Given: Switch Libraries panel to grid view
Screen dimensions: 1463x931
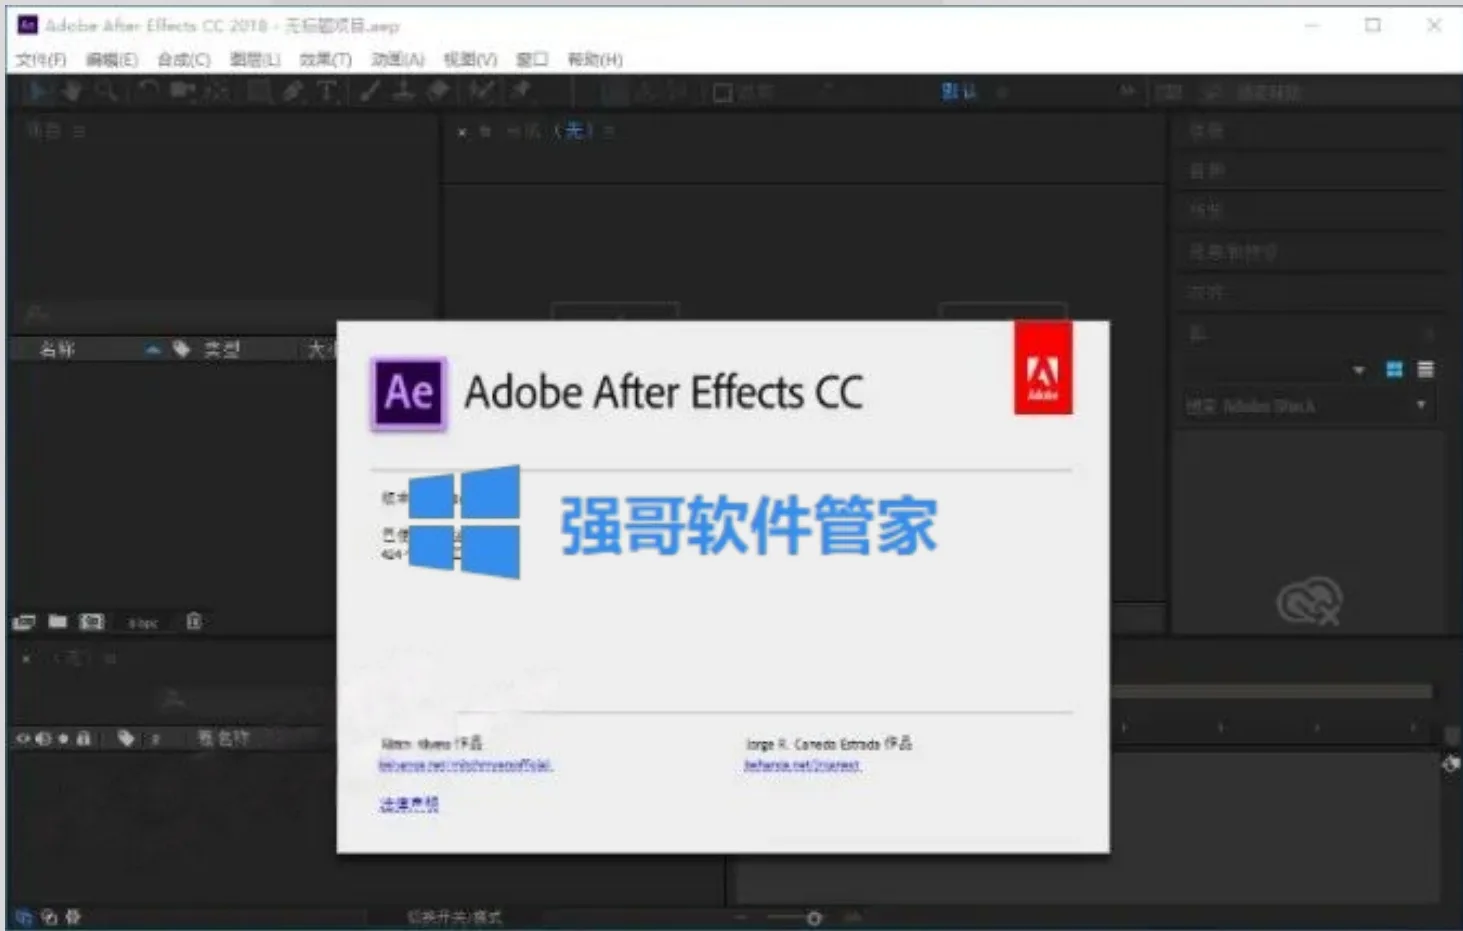Looking at the screenshot, I should 1394,369.
